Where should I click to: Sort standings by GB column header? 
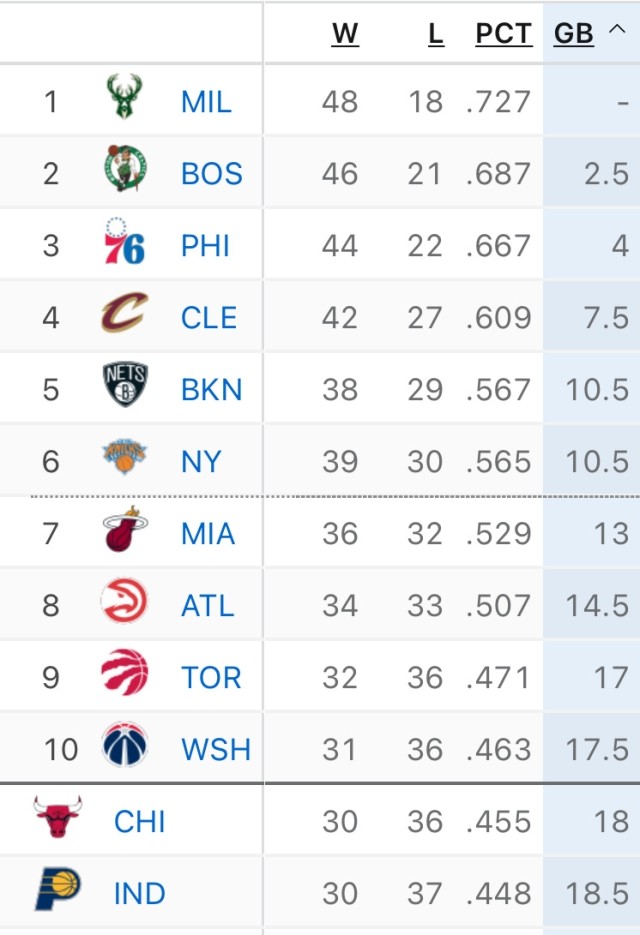point(573,34)
